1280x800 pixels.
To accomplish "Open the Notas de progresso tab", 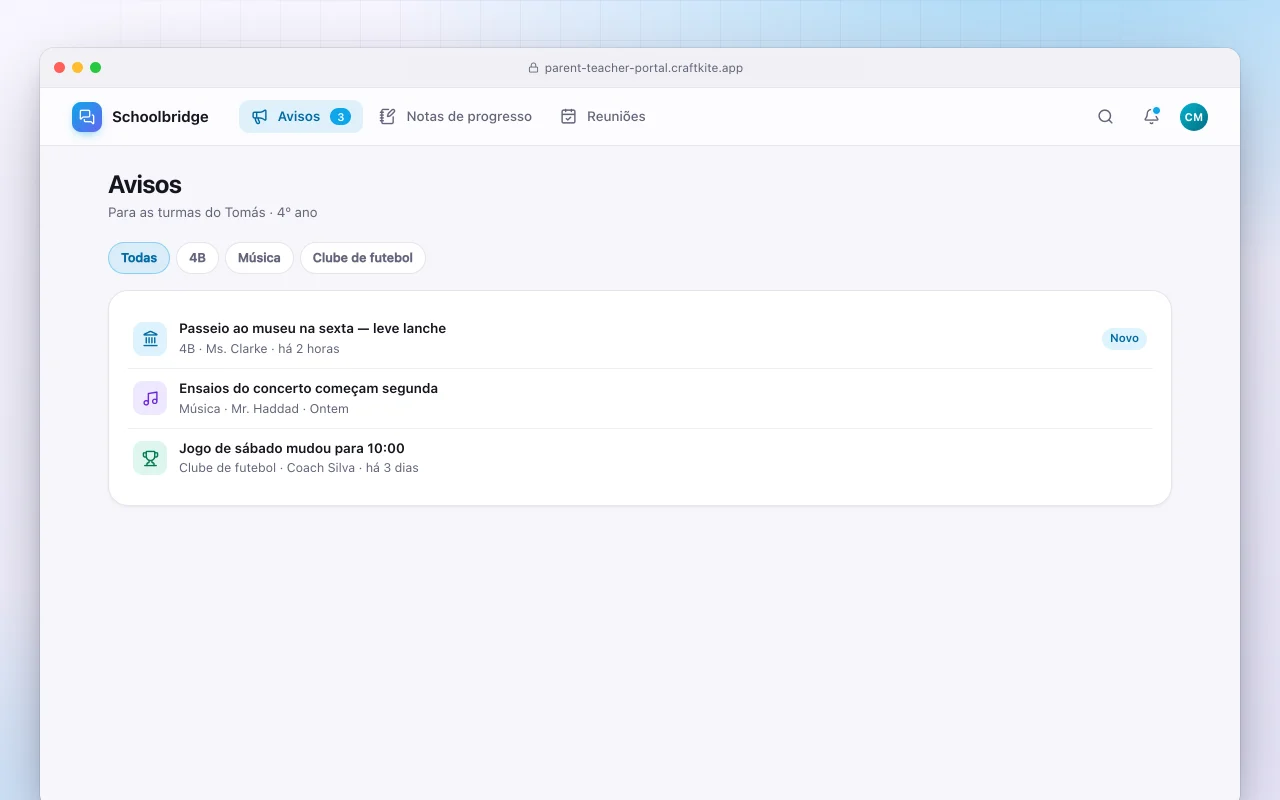I will [456, 117].
